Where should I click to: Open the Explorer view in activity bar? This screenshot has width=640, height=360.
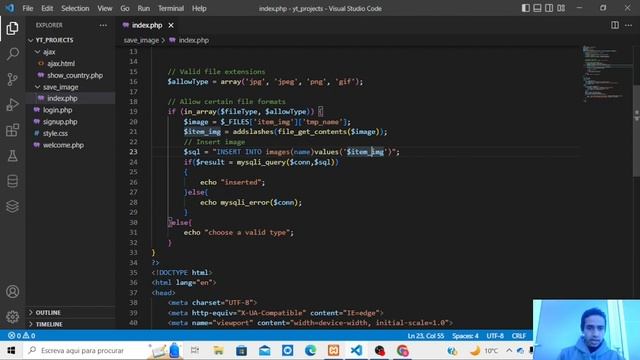[x=12, y=29]
